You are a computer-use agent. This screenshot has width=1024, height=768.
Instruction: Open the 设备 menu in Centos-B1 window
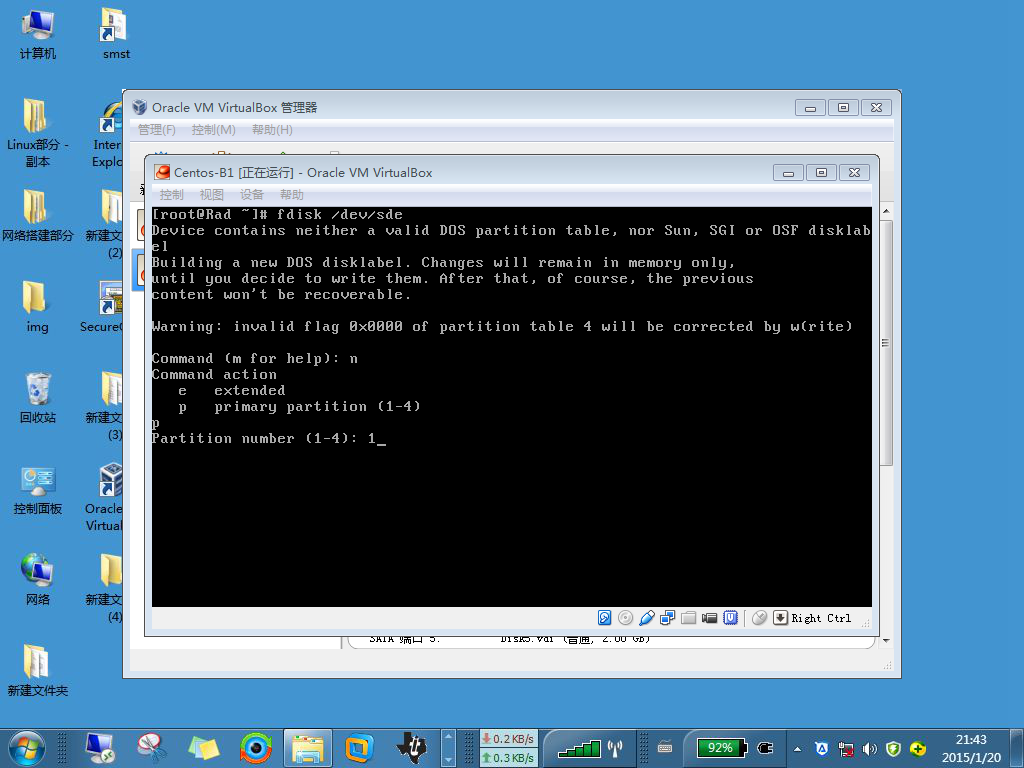point(251,195)
